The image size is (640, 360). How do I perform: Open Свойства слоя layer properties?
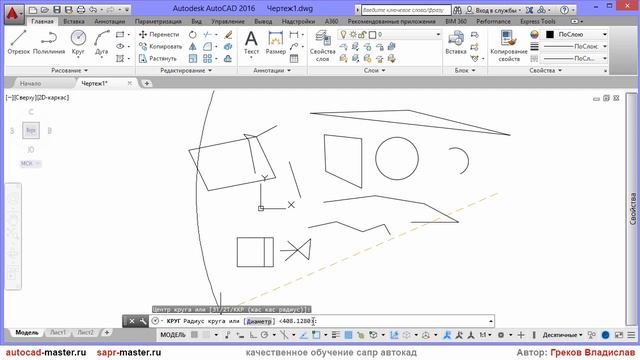pos(322,46)
